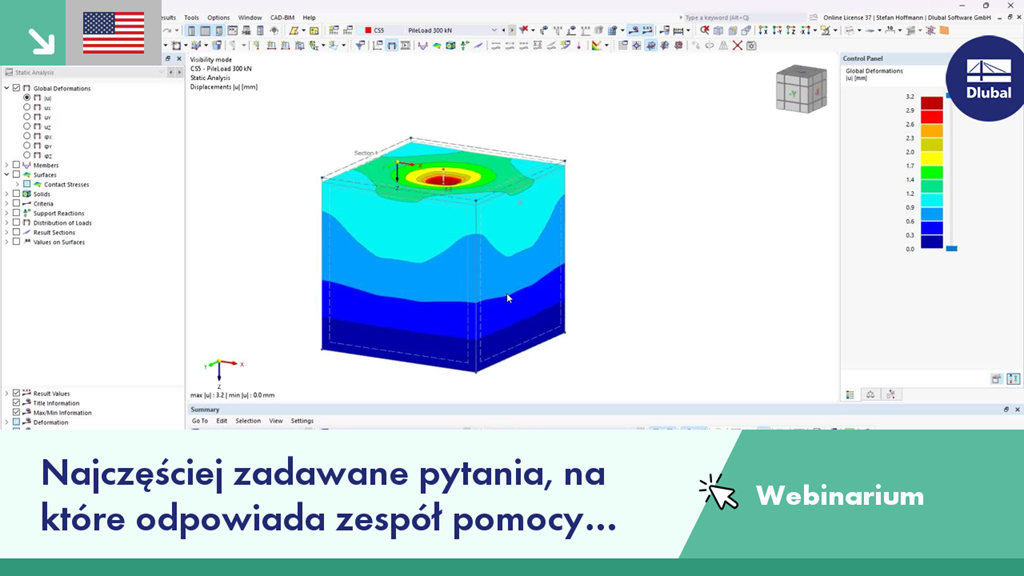
Task: Click the view along X axis icon
Action: 763,30
